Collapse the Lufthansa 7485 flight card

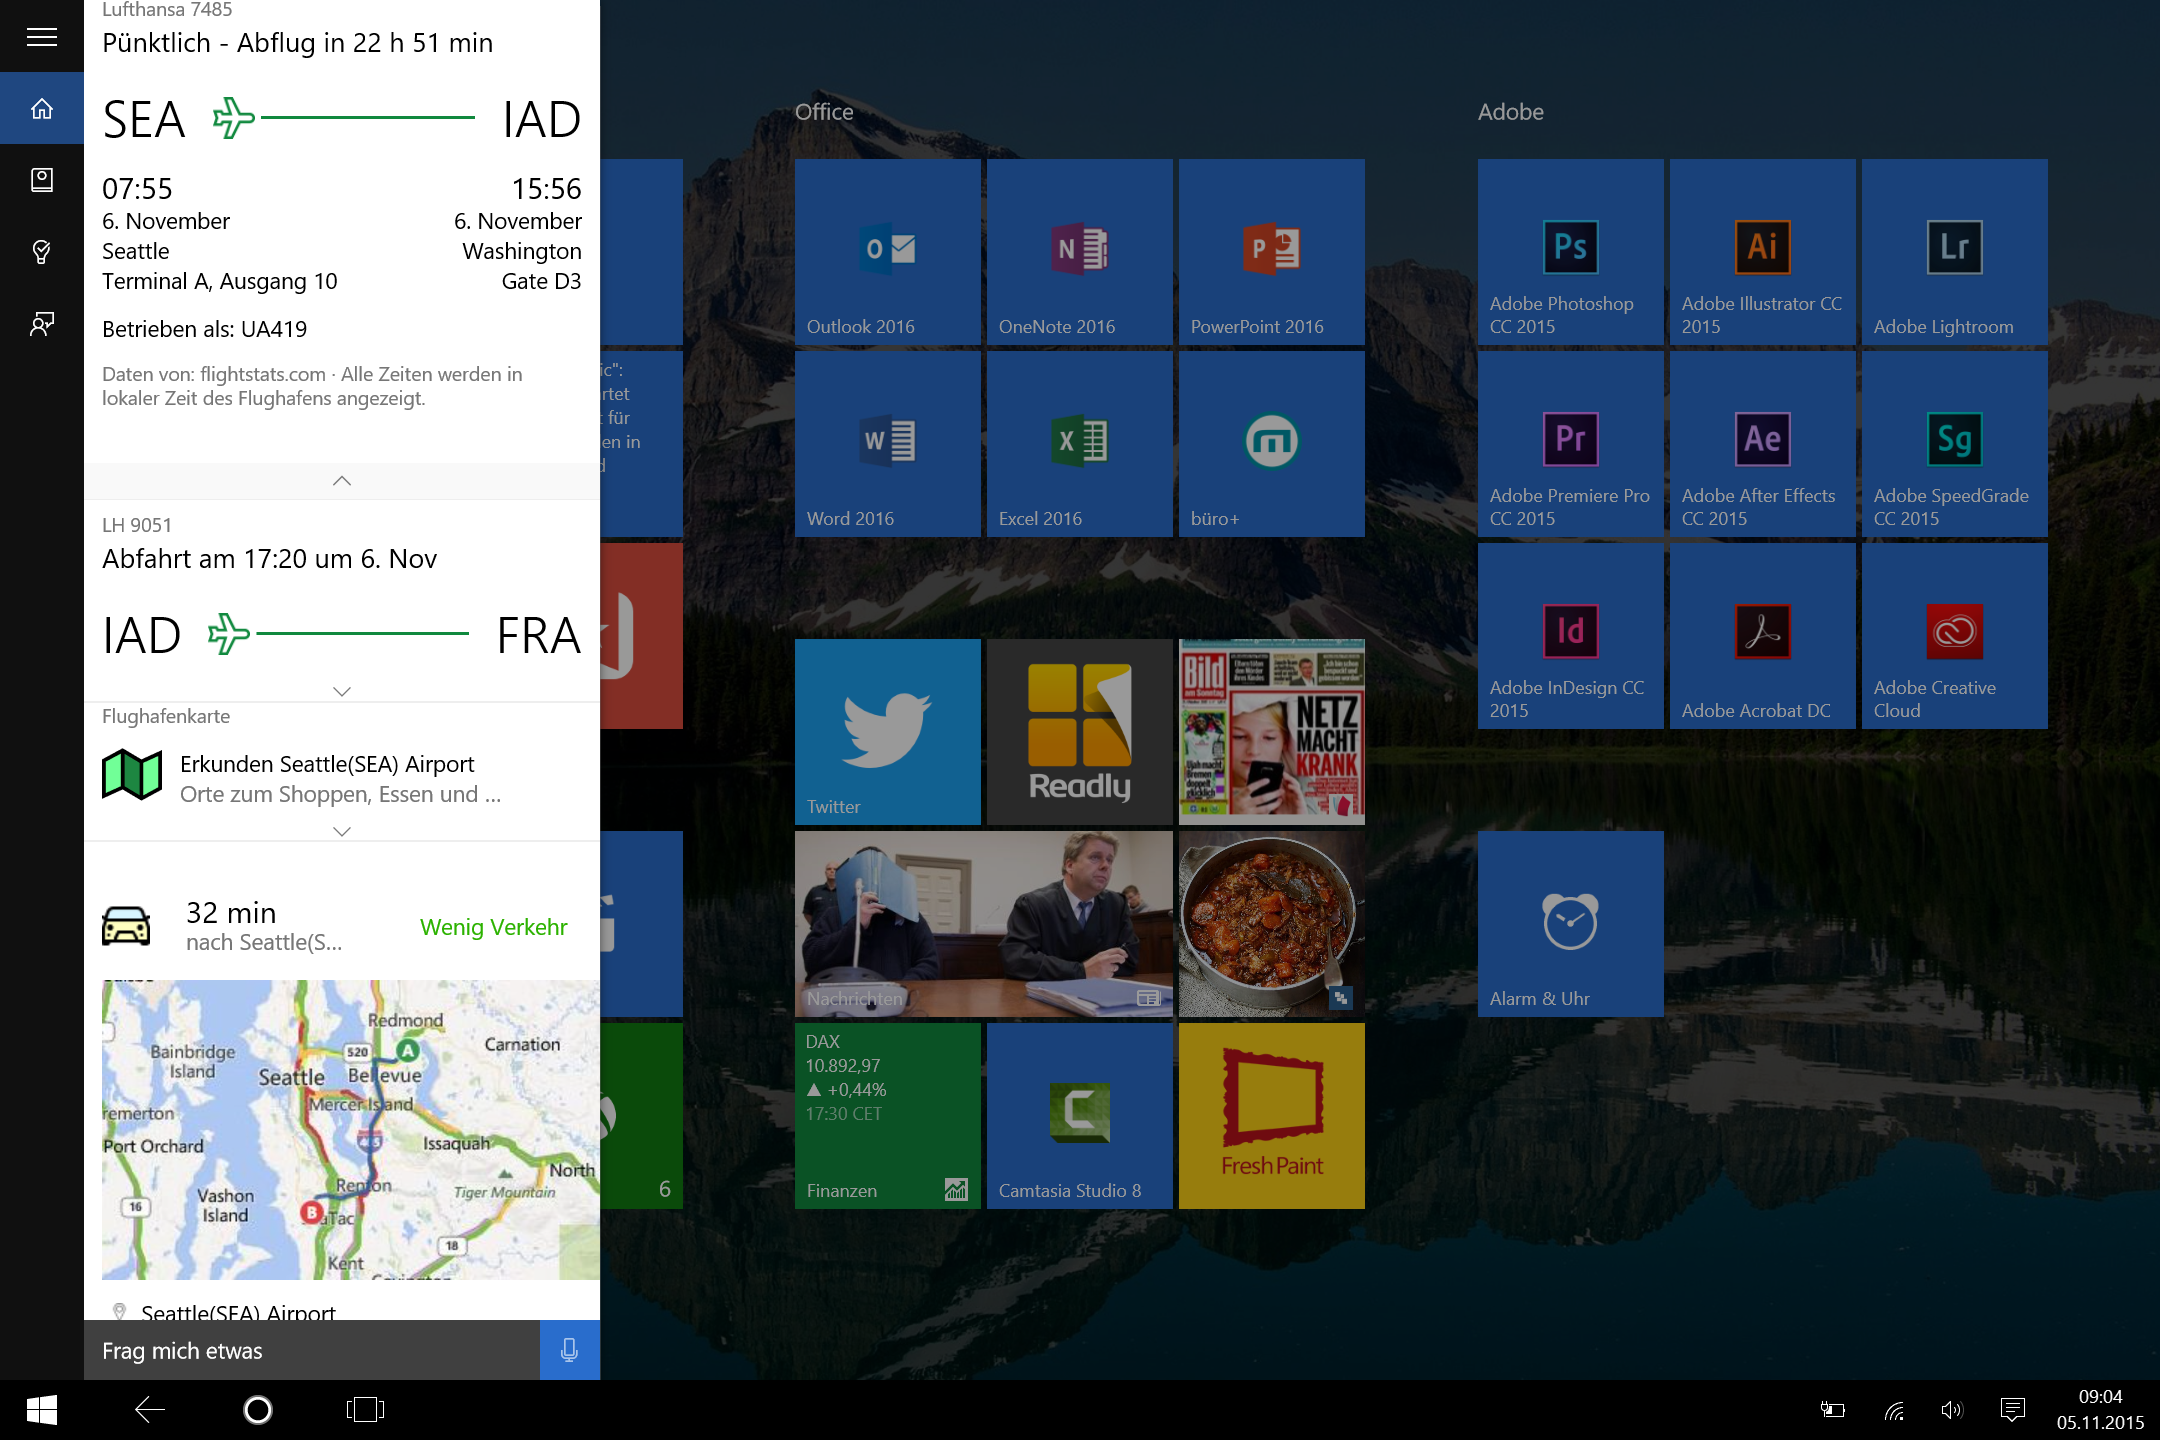[x=341, y=481]
